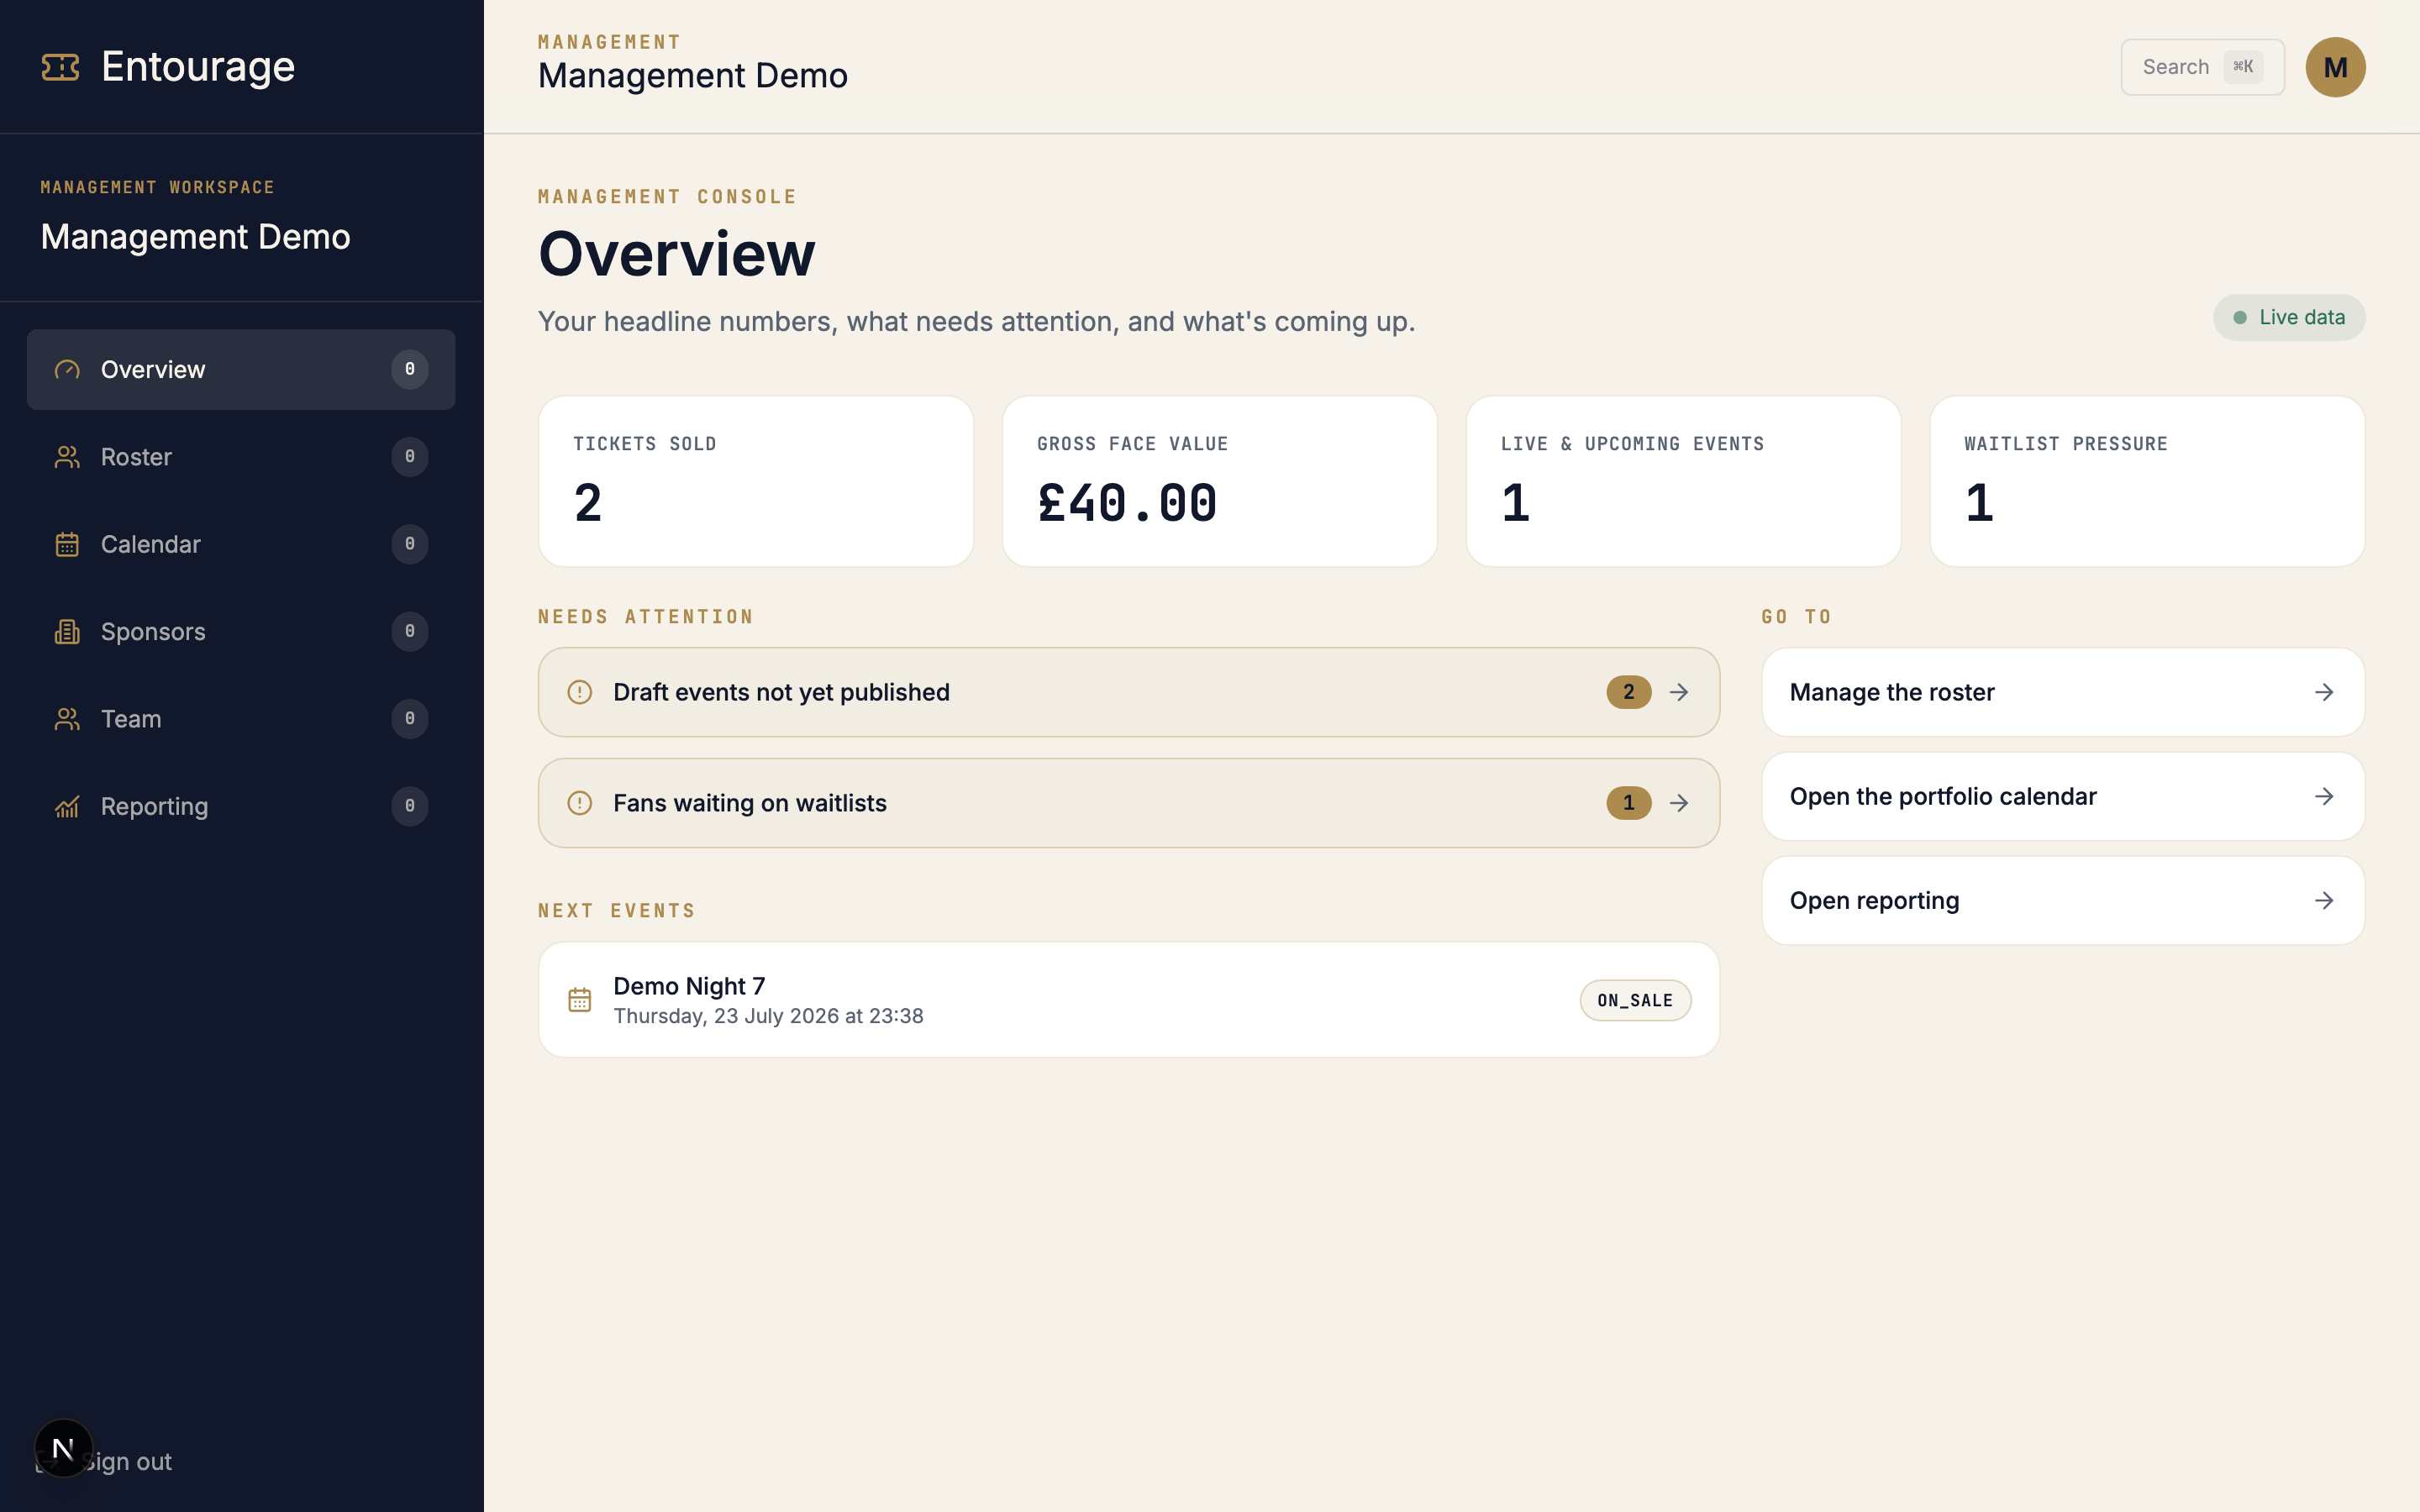This screenshot has width=2420, height=1512.
Task: Click the Entourage brand name
Action: tap(198, 67)
